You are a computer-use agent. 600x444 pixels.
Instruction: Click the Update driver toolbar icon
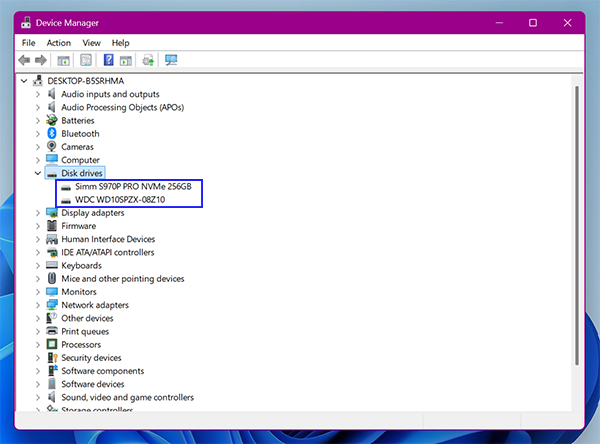point(148,60)
